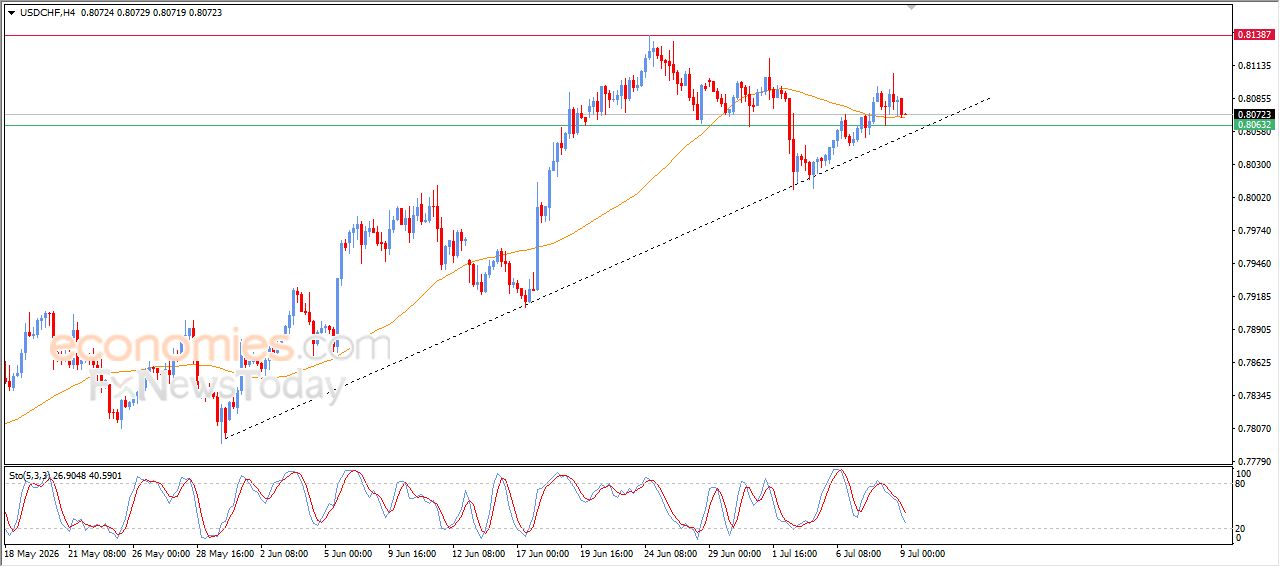Click the FxNewsToday watermark text
1280x567 pixels.
pos(217,387)
